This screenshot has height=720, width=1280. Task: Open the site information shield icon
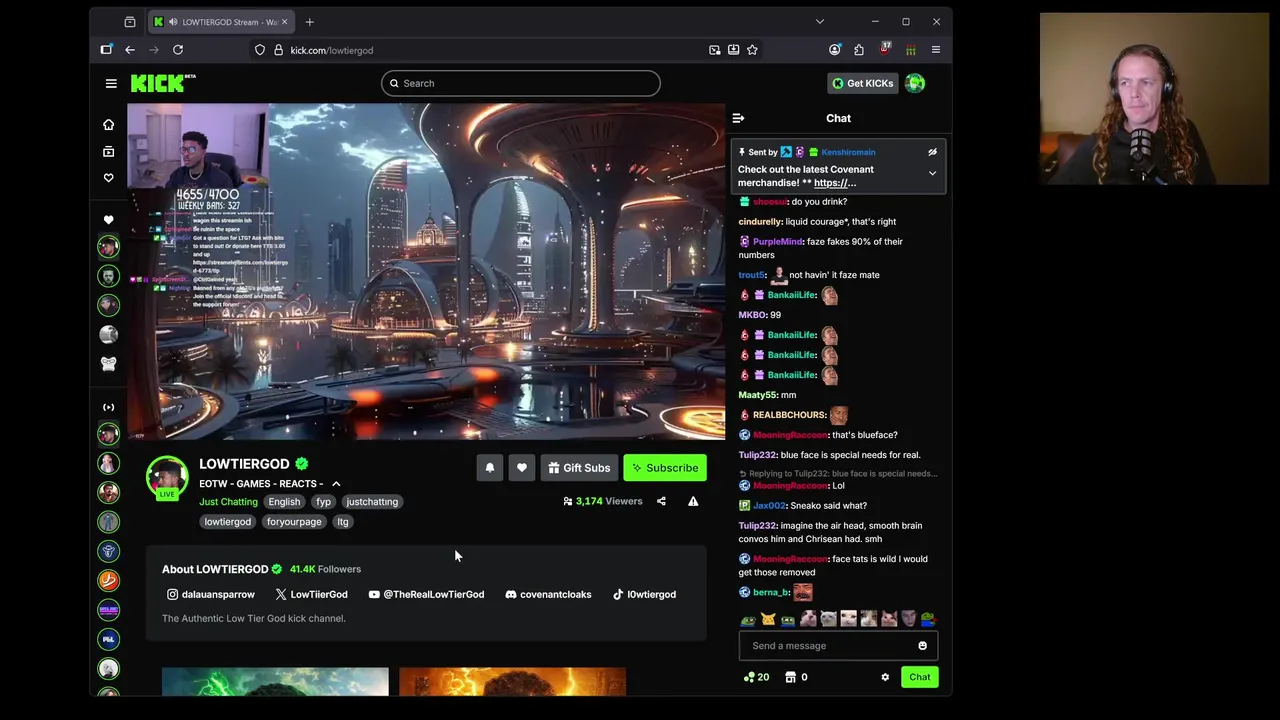tap(260, 50)
